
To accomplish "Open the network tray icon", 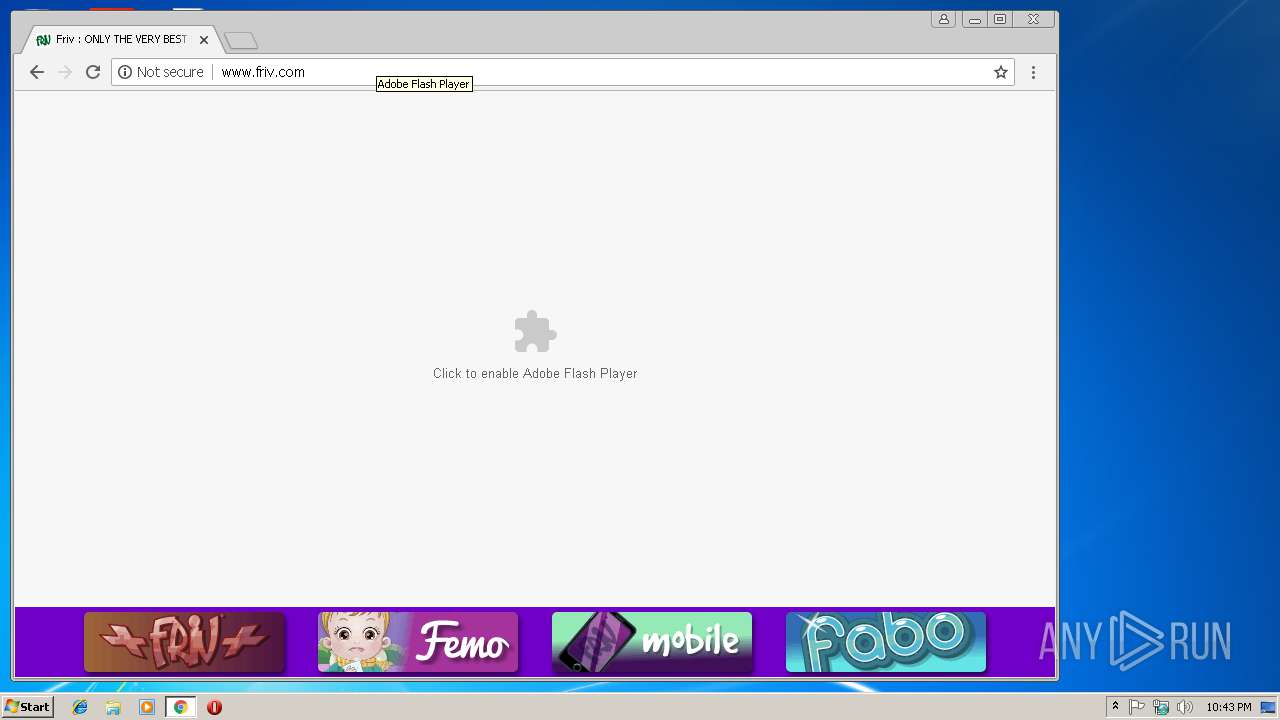I will click(1161, 707).
